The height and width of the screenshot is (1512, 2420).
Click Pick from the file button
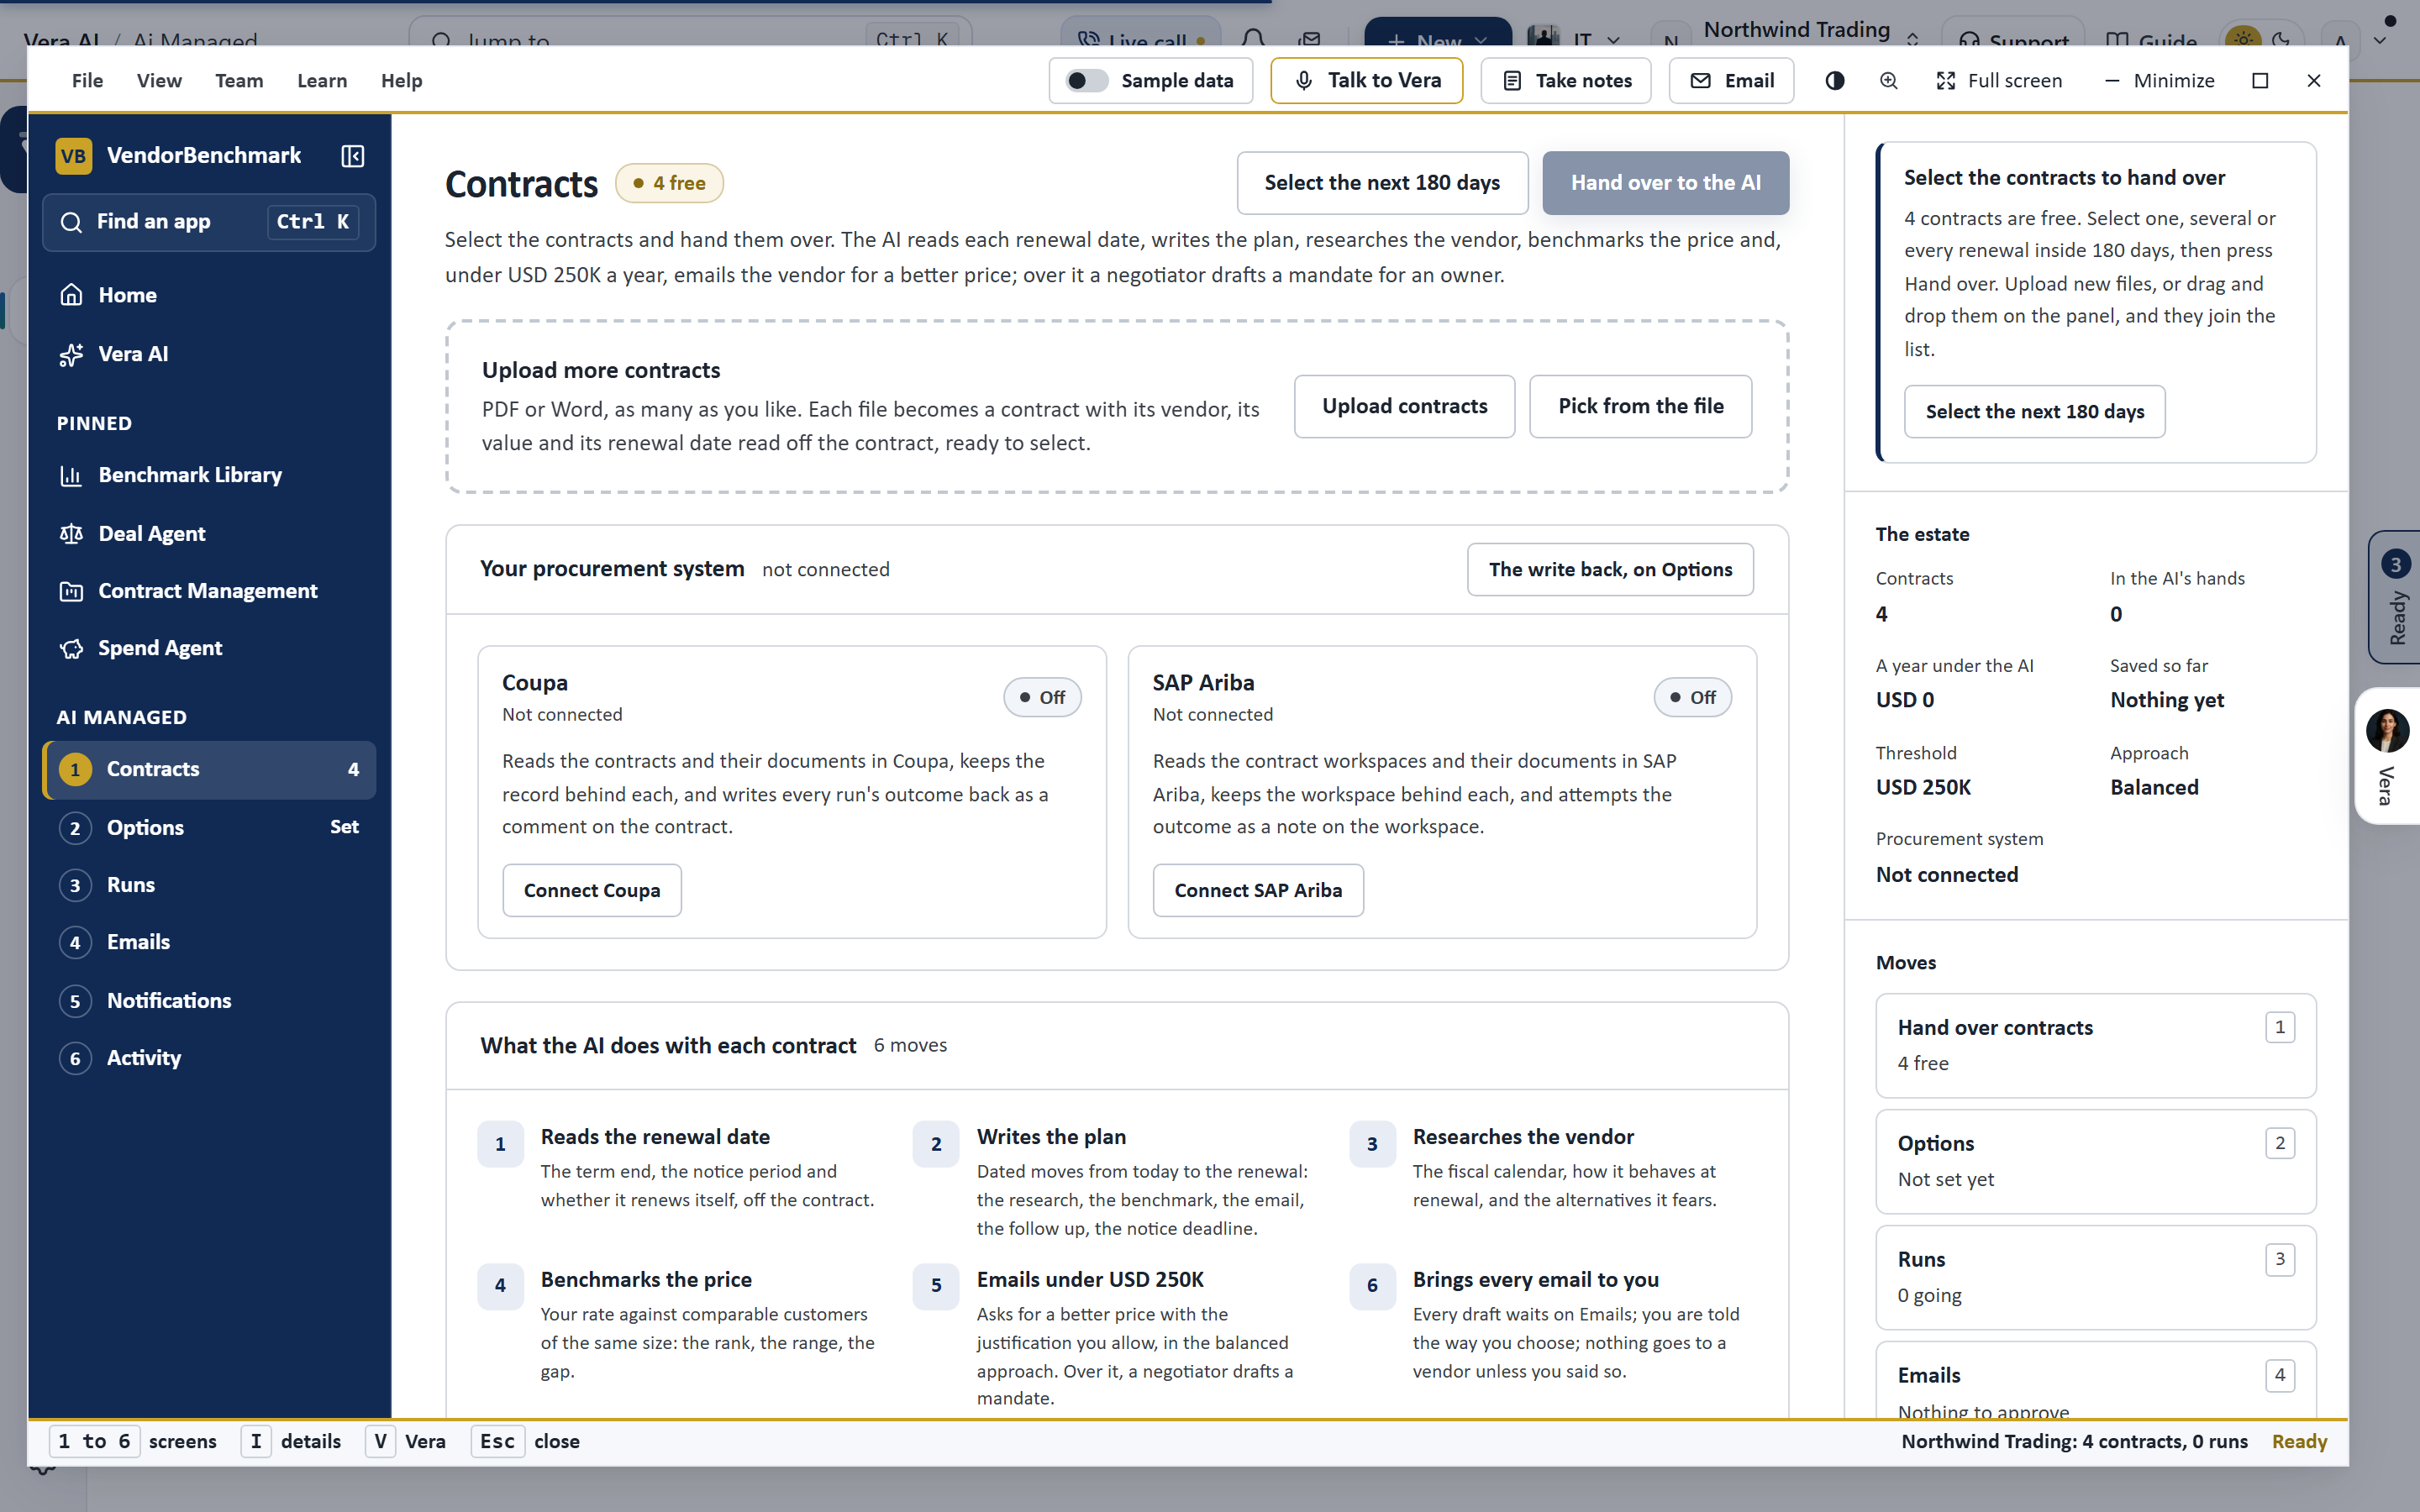1640,406
